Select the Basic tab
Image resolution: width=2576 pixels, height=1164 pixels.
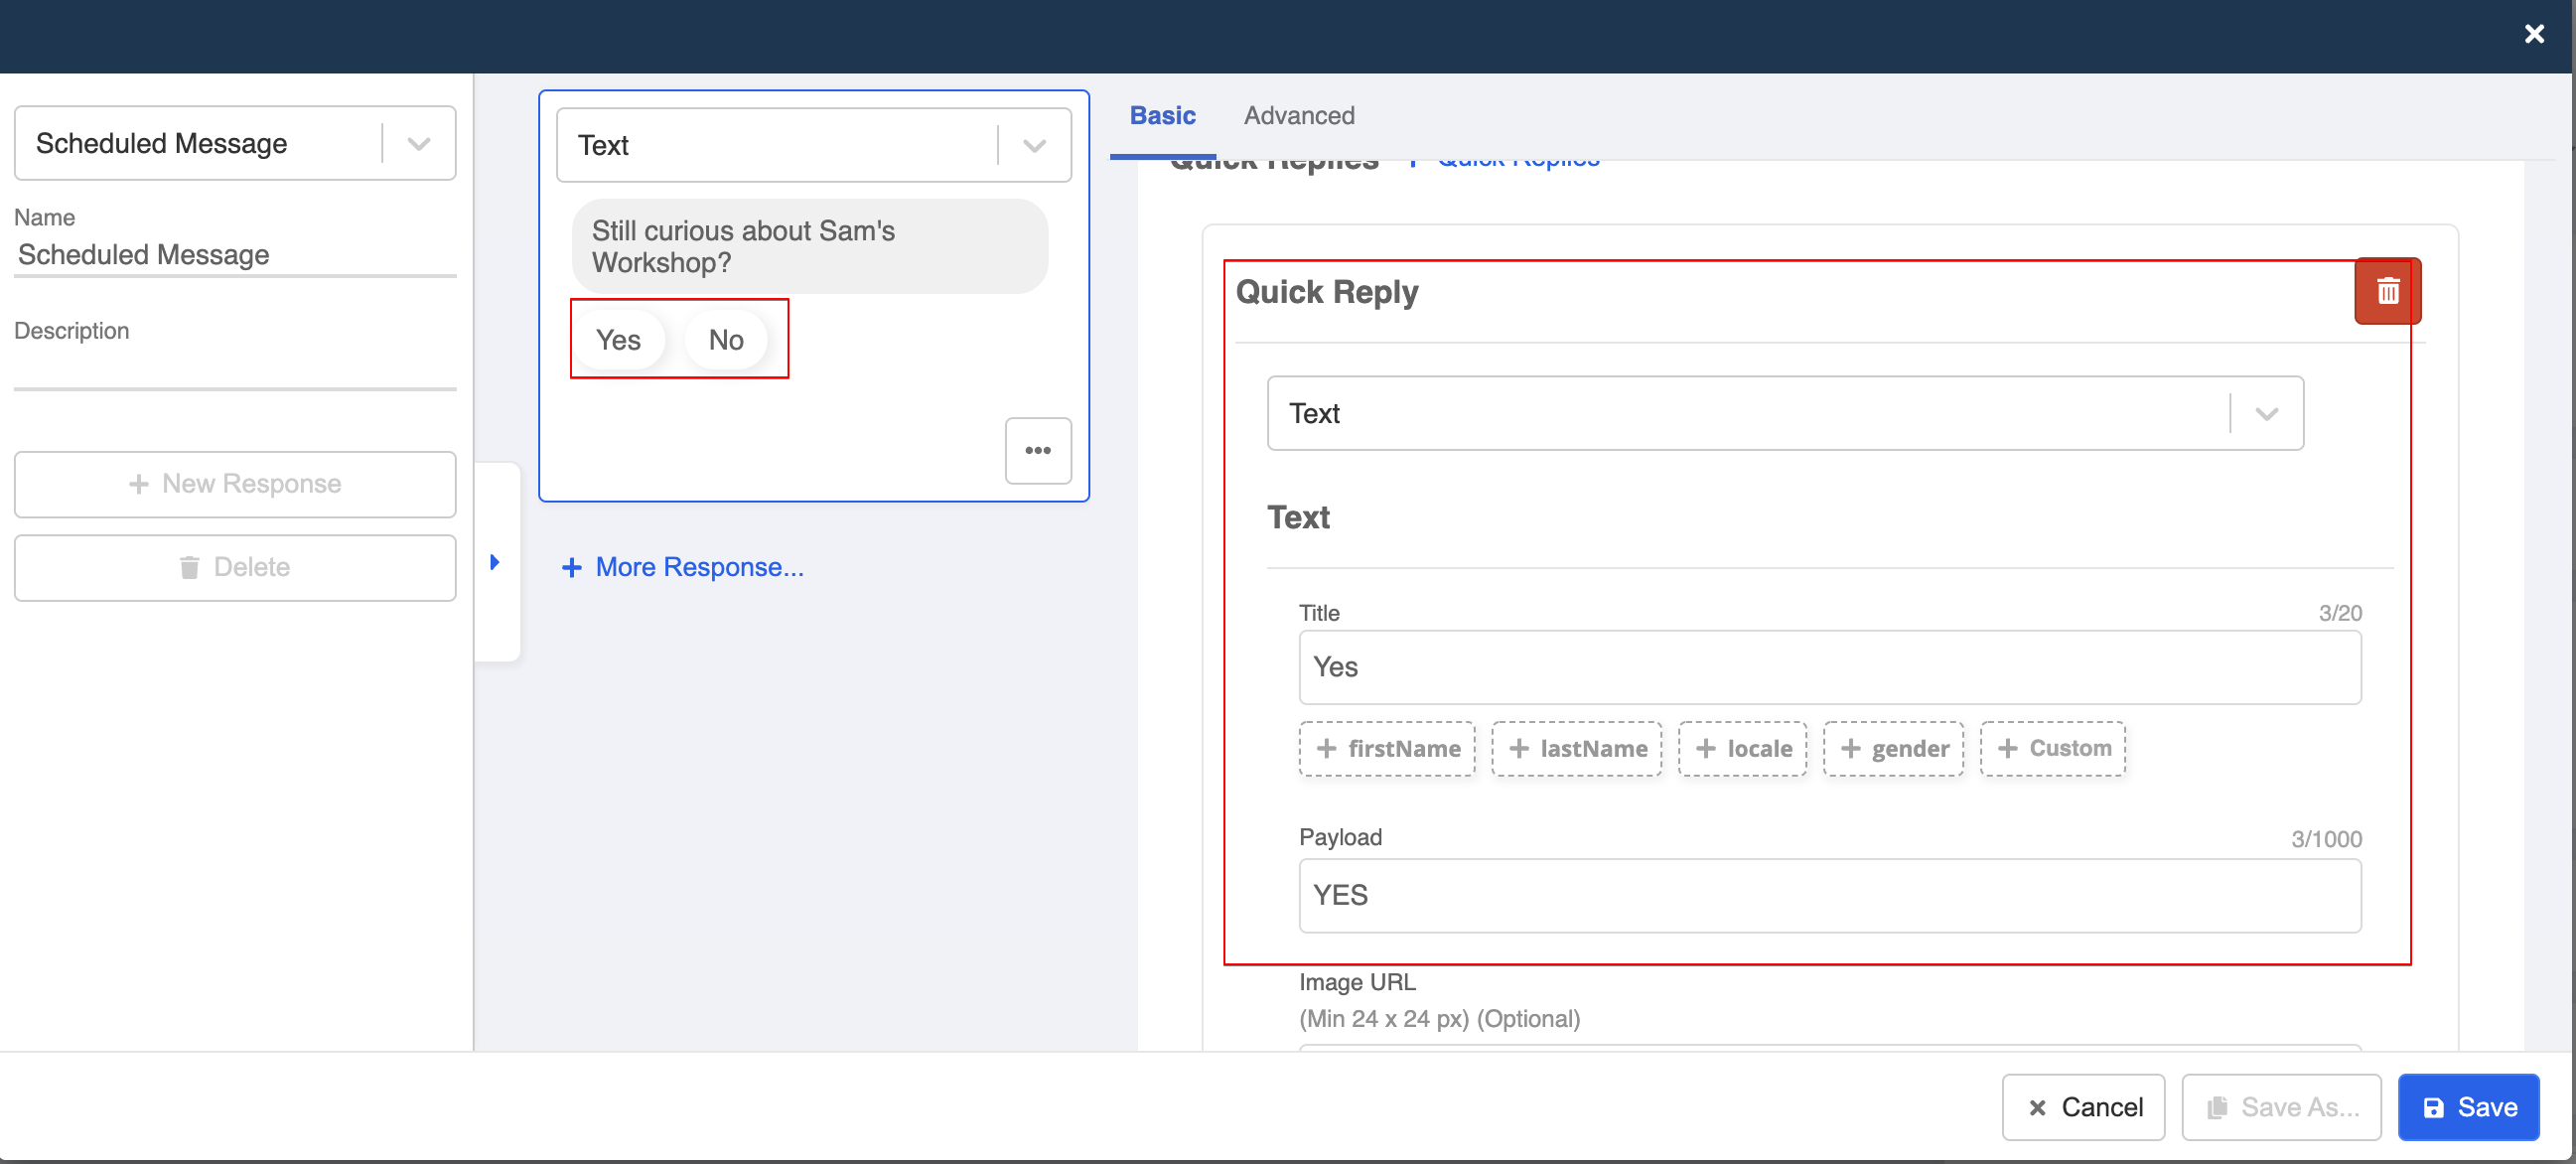(1163, 115)
